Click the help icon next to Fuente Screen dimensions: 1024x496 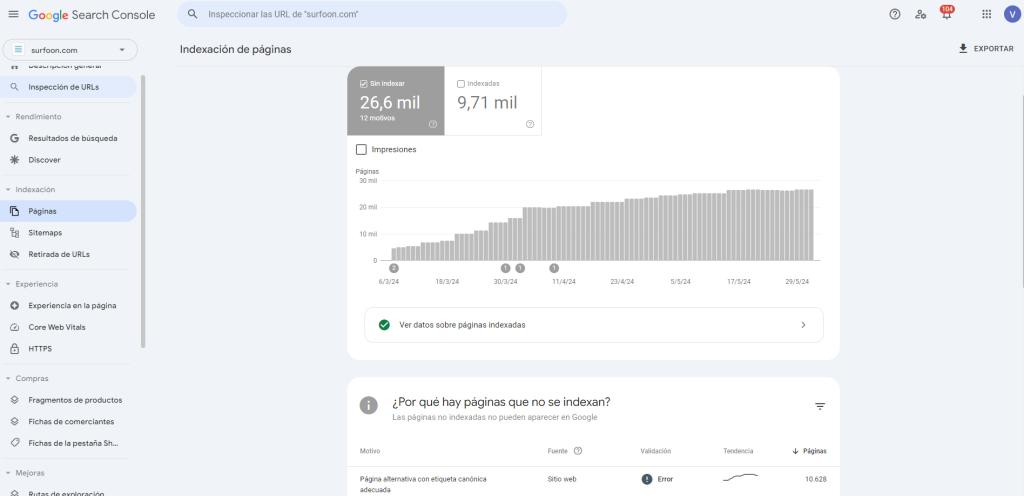(x=578, y=451)
